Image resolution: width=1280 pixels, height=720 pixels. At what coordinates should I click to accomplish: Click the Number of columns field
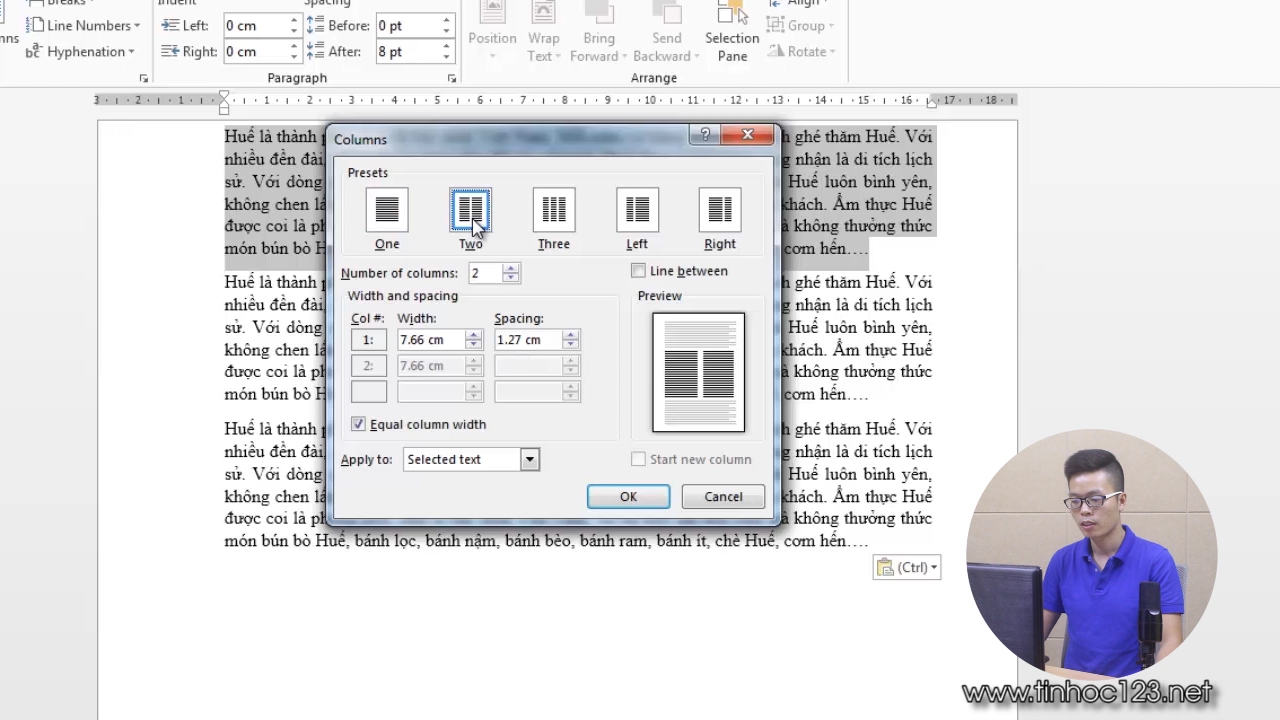[485, 273]
